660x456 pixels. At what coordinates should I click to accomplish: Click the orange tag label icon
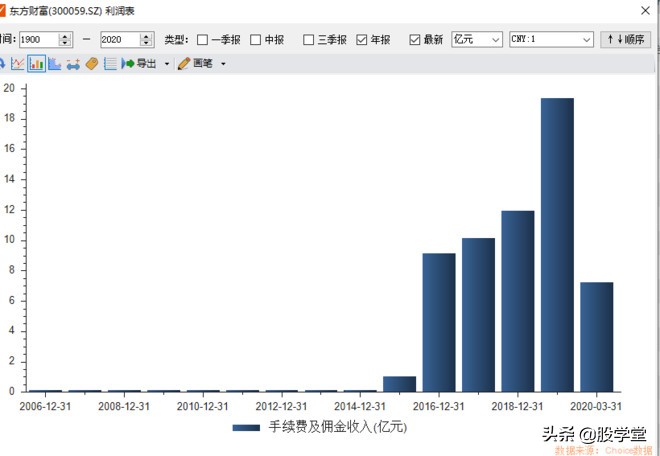(x=92, y=64)
